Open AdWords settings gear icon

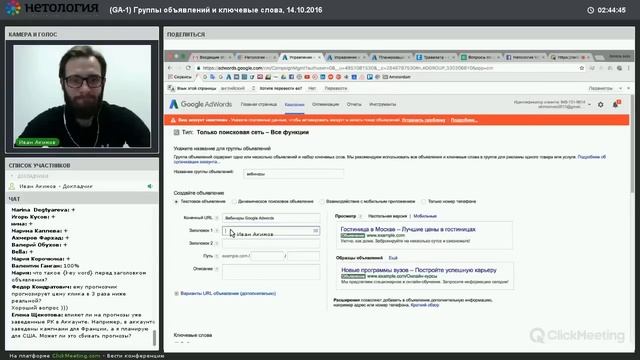600,105
